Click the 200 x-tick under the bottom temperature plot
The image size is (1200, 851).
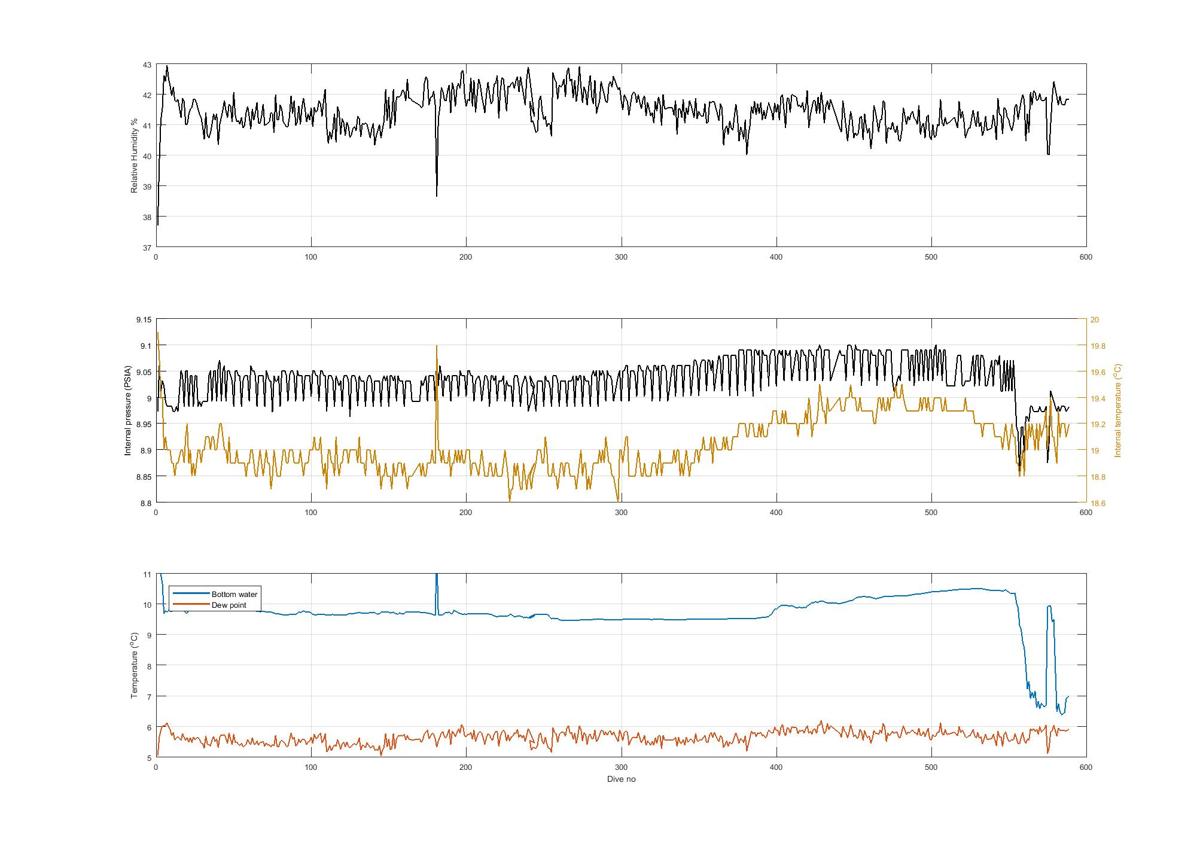(466, 767)
